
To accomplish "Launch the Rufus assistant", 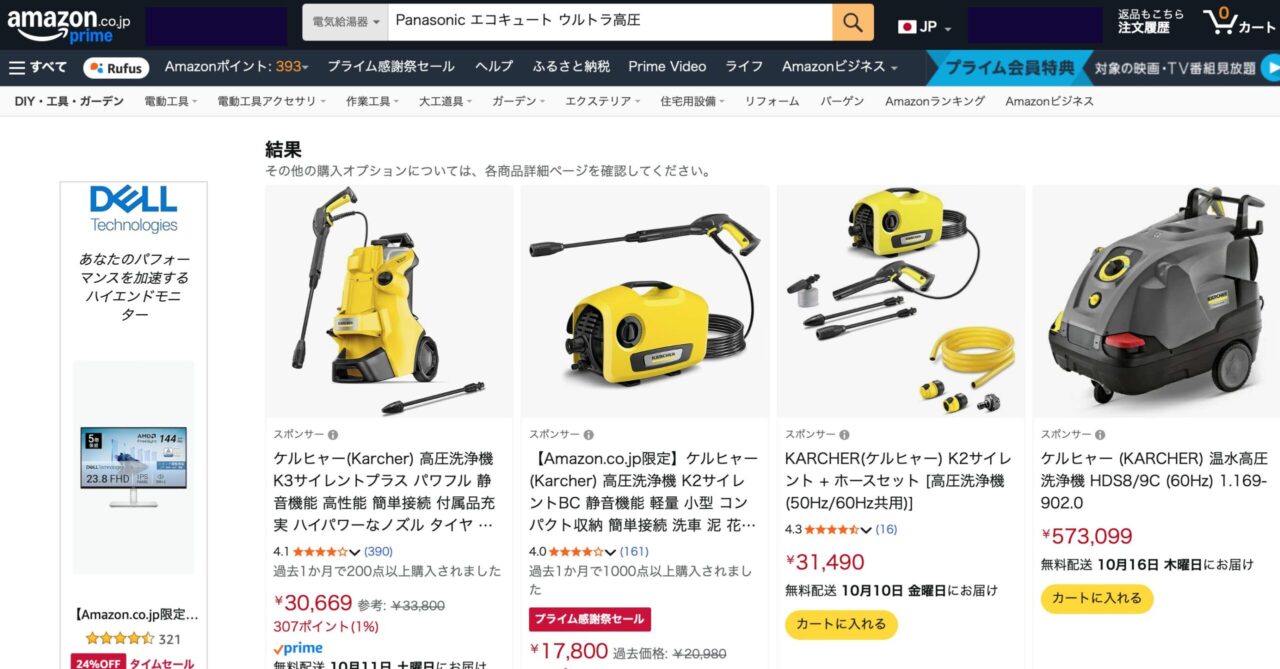I will (x=117, y=67).
